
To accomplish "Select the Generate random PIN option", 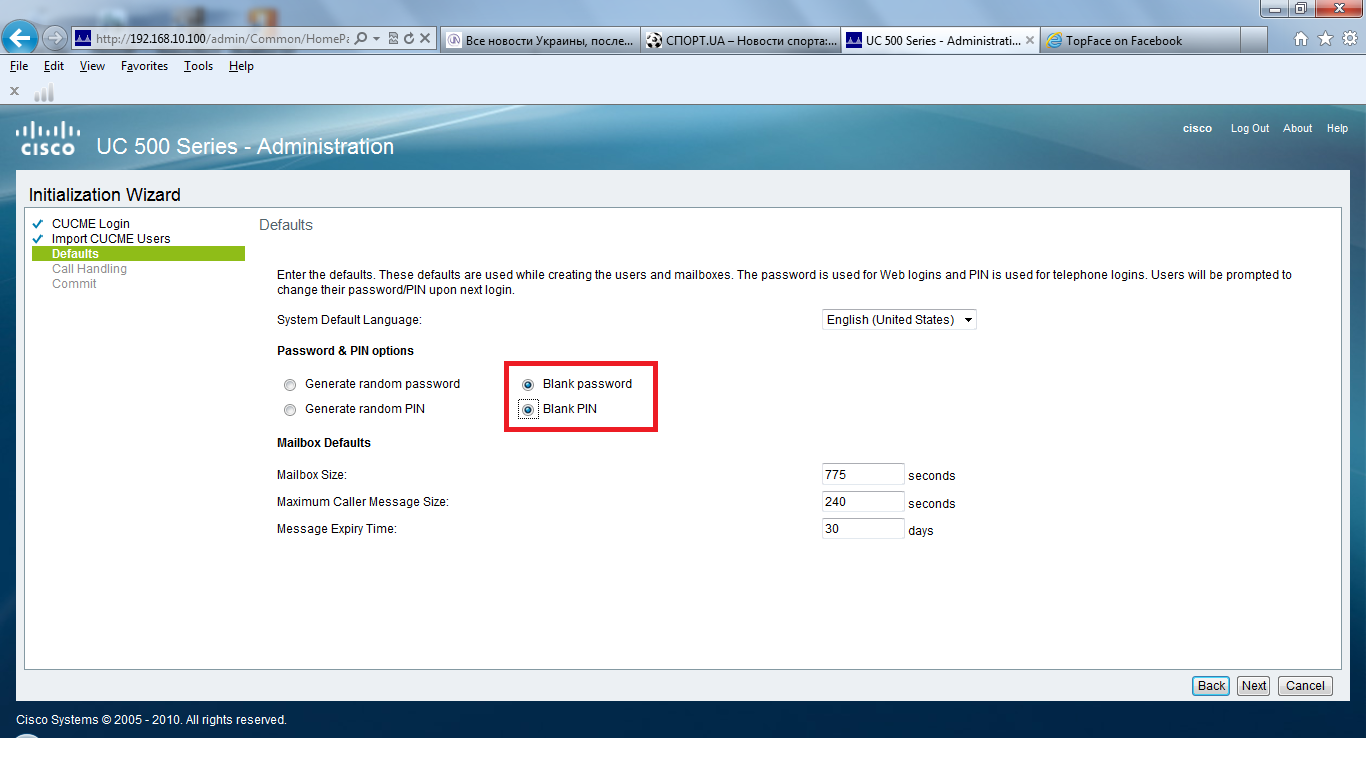I will tap(290, 409).
